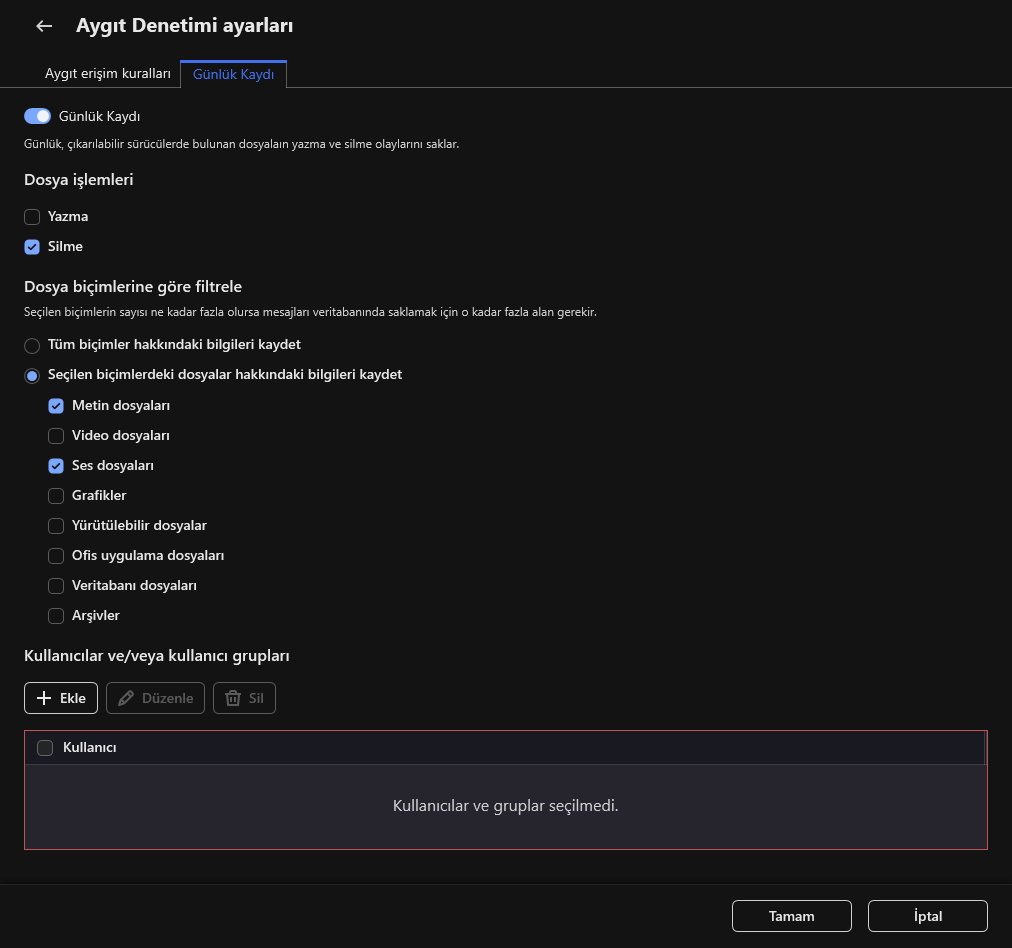1012x948 pixels.
Task: Enable the Yazma checkbox
Action: (32, 217)
